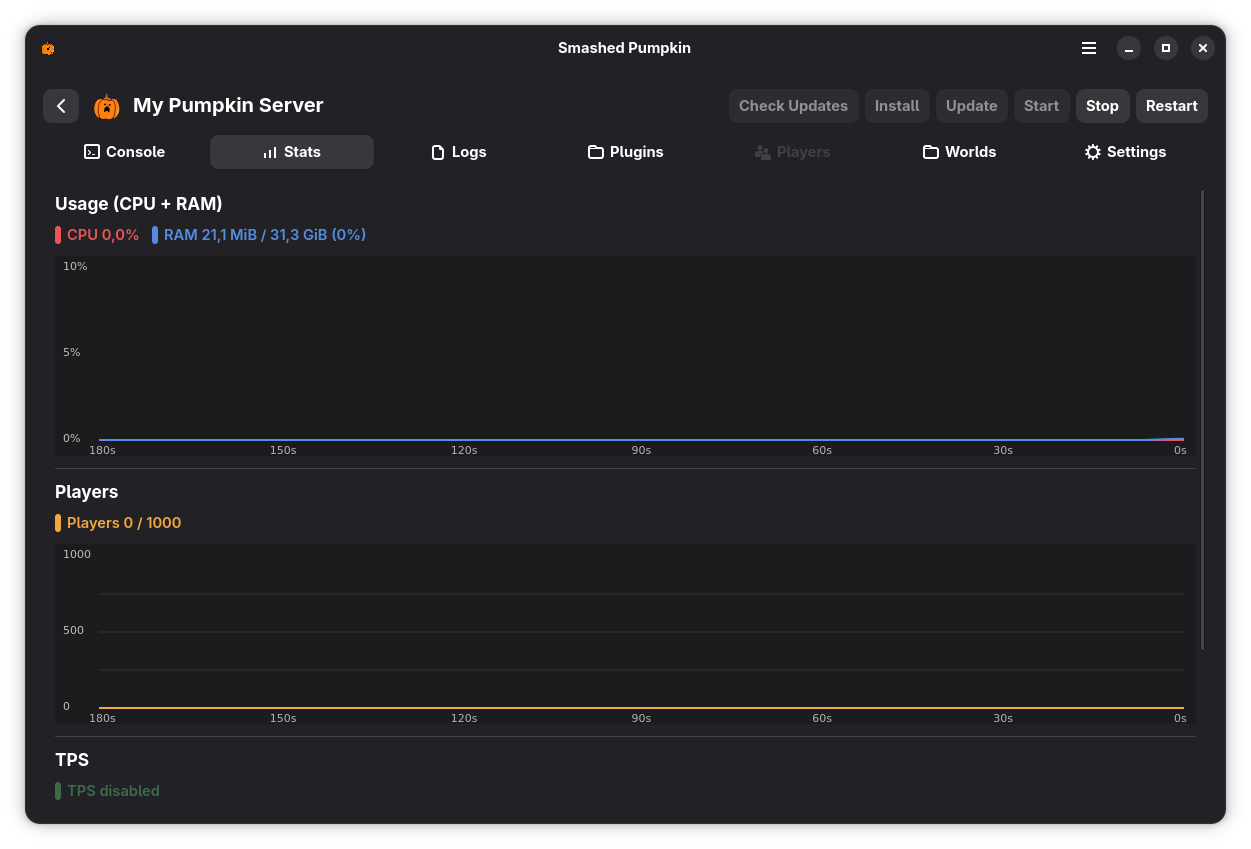Click the TPS disabled legend entry
1251x849 pixels.
click(x=107, y=790)
